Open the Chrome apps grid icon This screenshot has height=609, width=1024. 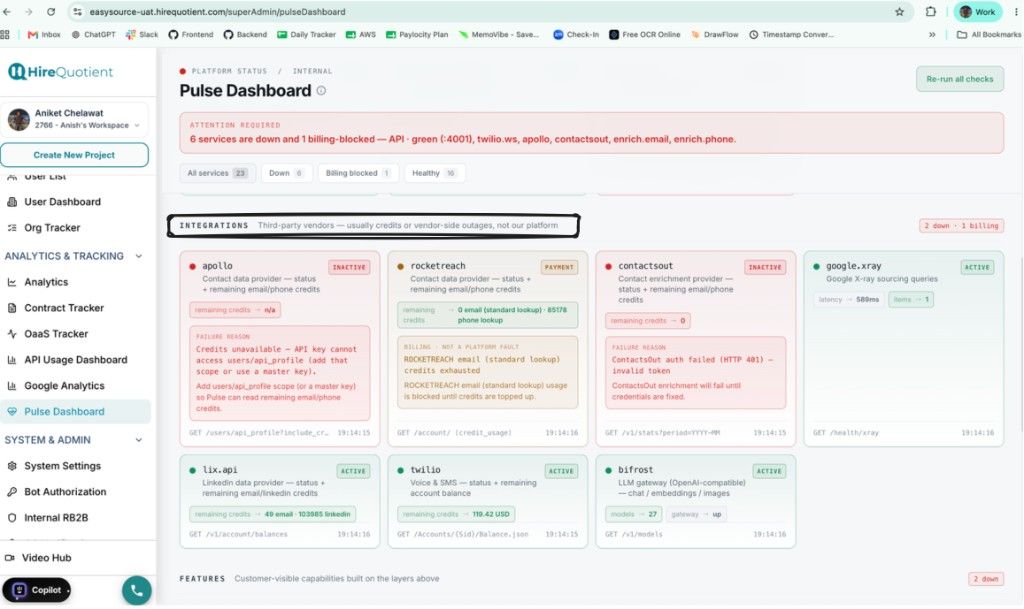click(5, 35)
